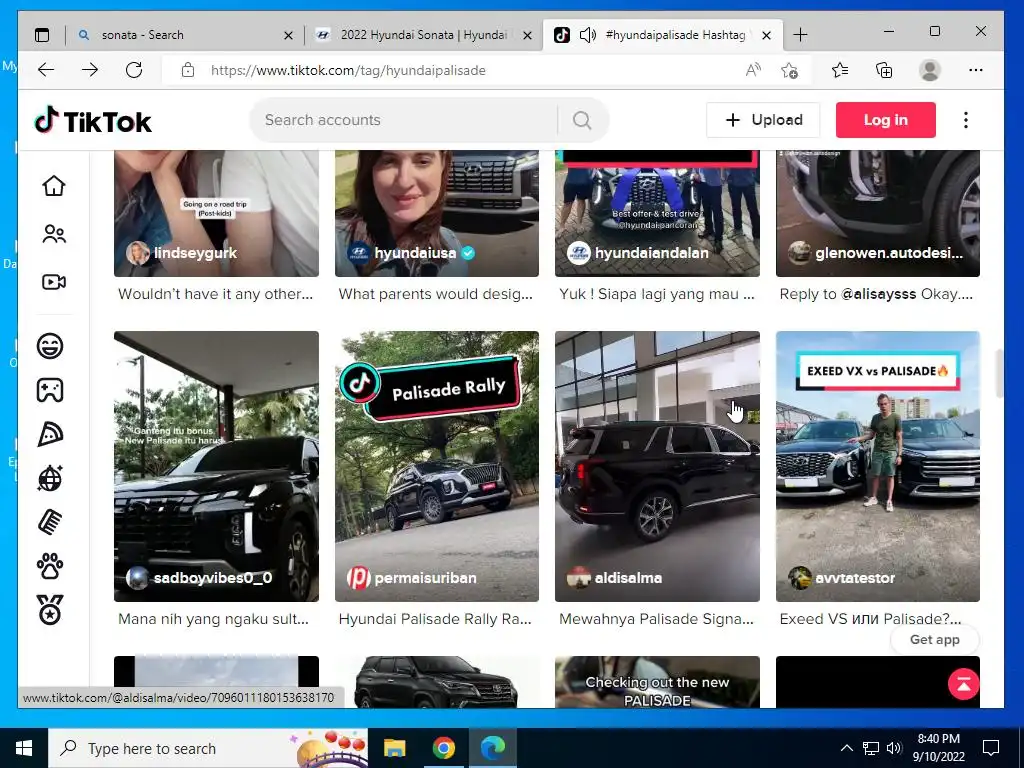Select the Gaming controller category
Screen dimensions: 1024x768
tap(50, 390)
